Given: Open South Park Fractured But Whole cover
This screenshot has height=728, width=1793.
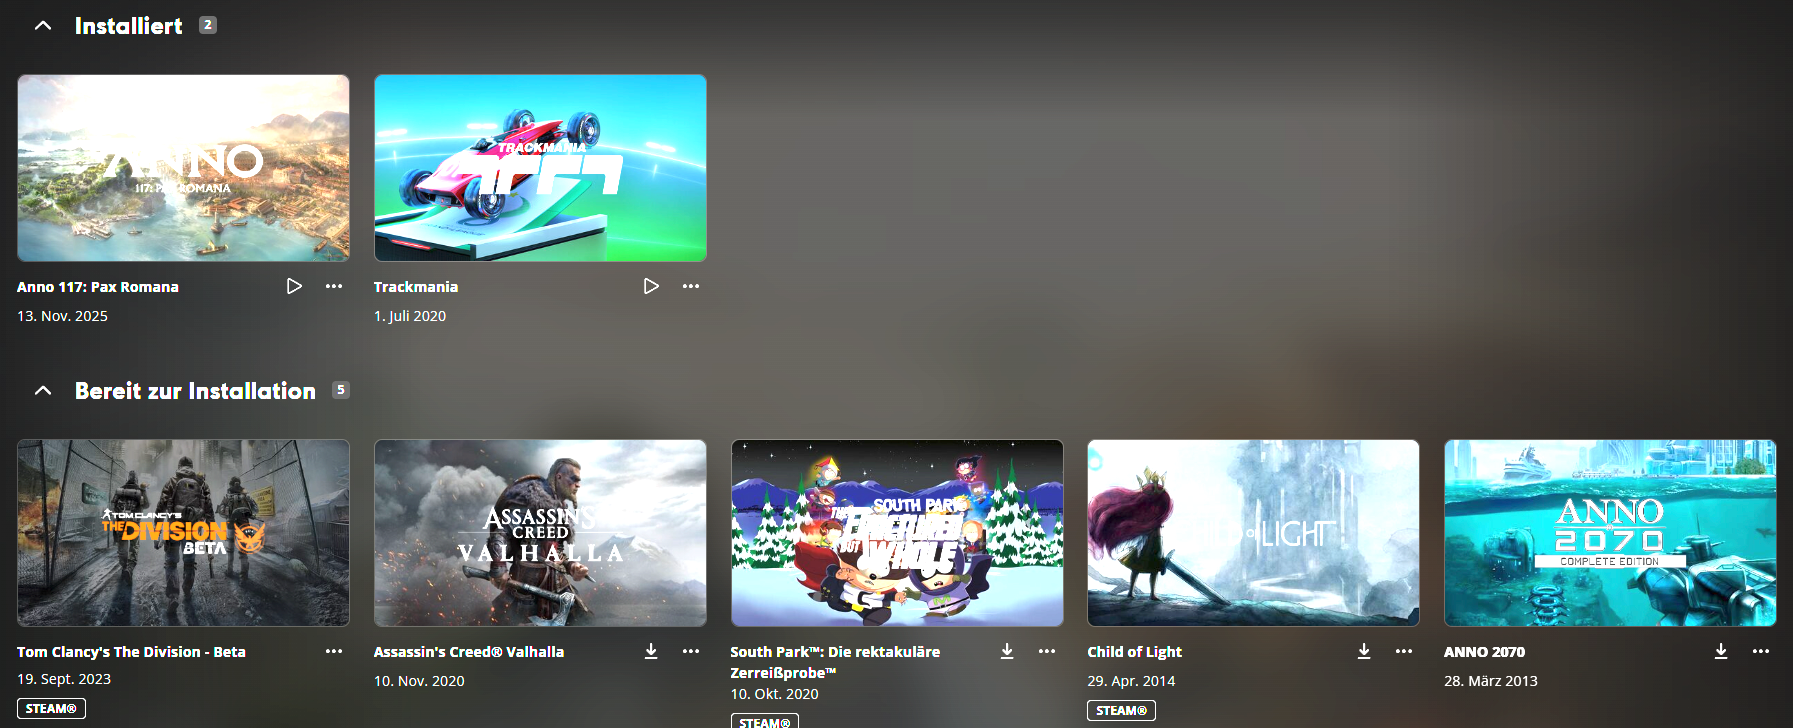Looking at the screenshot, I should click(x=897, y=533).
